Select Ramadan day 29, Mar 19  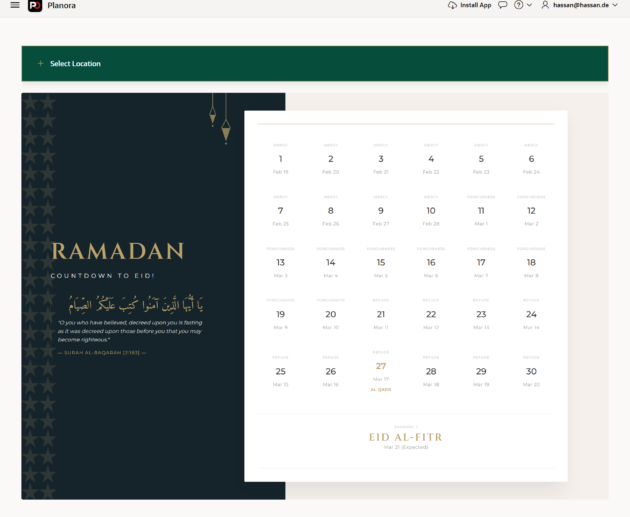[481, 372]
